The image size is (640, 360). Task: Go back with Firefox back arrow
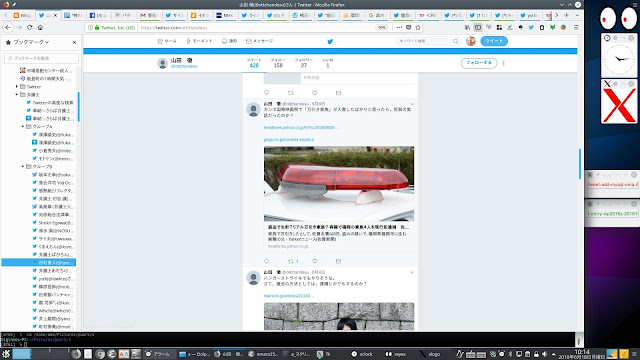[x=8, y=27]
